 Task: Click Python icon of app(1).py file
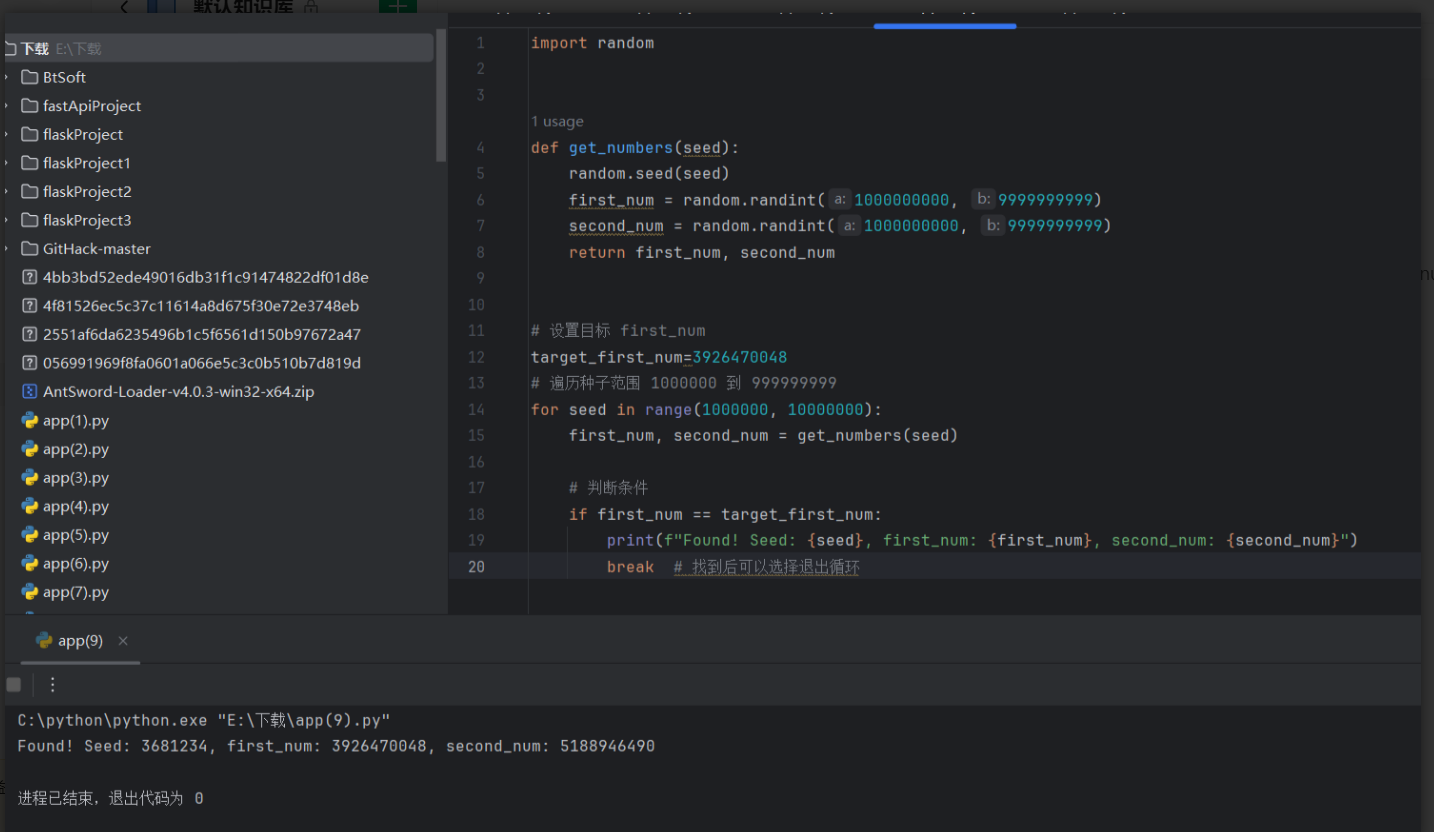click(x=30, y=421)
